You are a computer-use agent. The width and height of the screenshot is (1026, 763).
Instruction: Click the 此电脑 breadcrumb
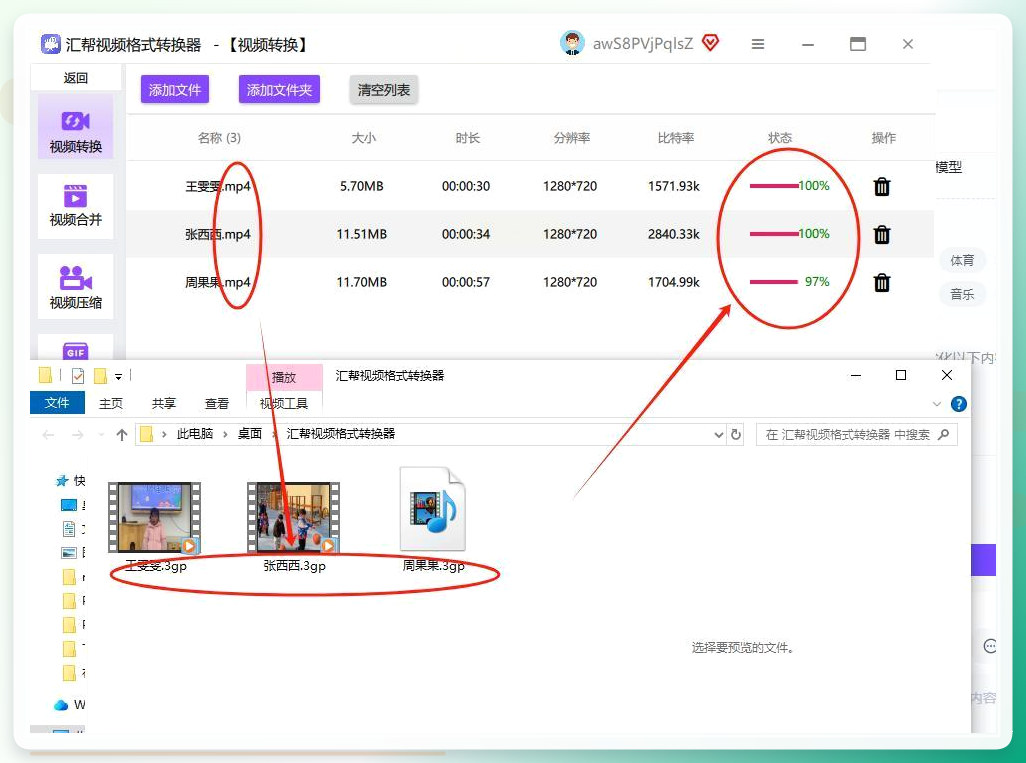click(x=195, y=434)
